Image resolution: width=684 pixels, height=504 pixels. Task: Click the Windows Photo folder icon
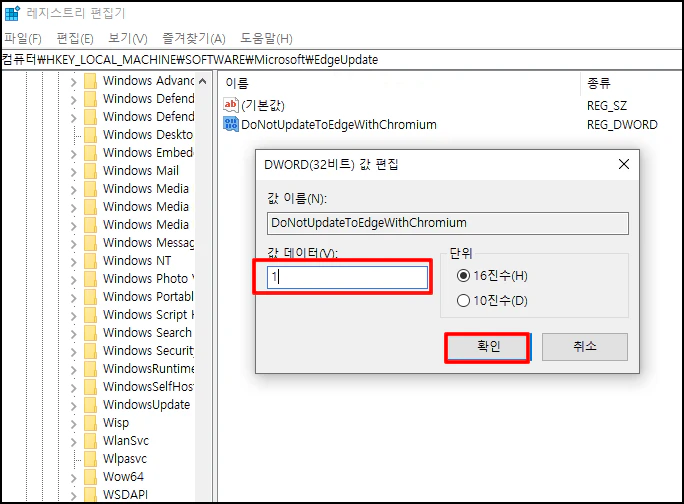pos(90,279)
